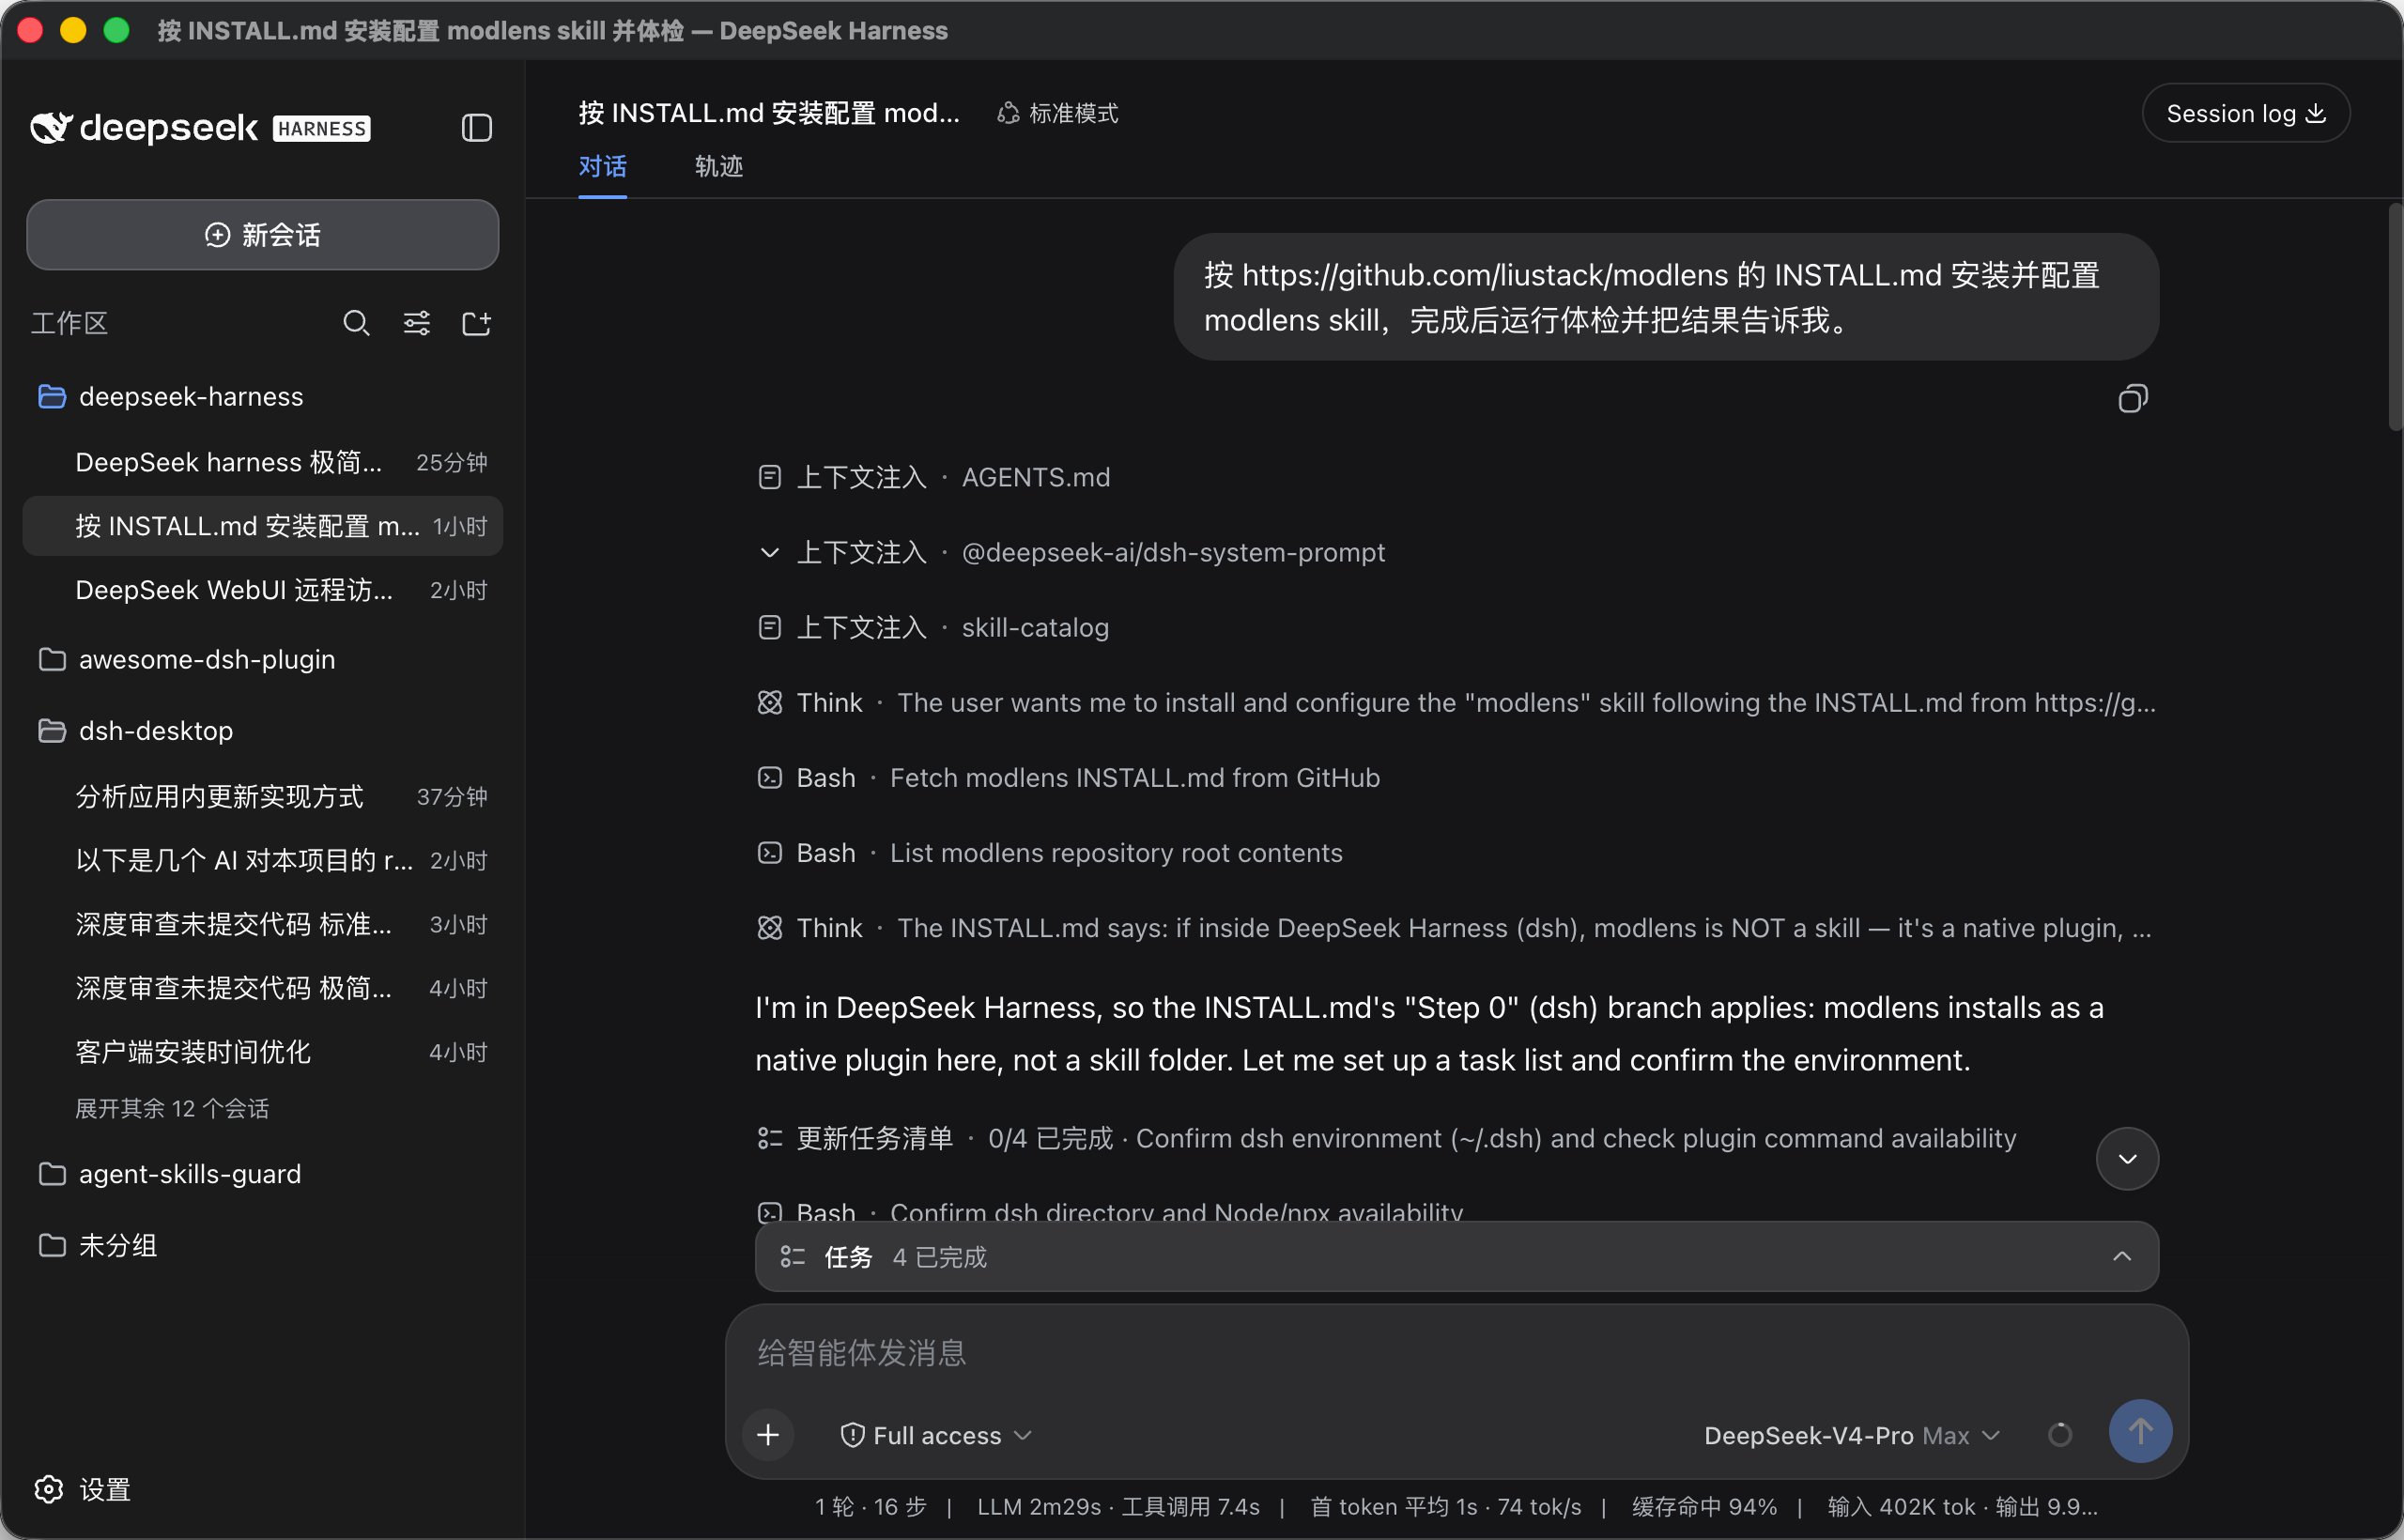This screenshot has width=2404, height=1540.
Task: Start a new conversation with 新会话
Action: [262, 235]
